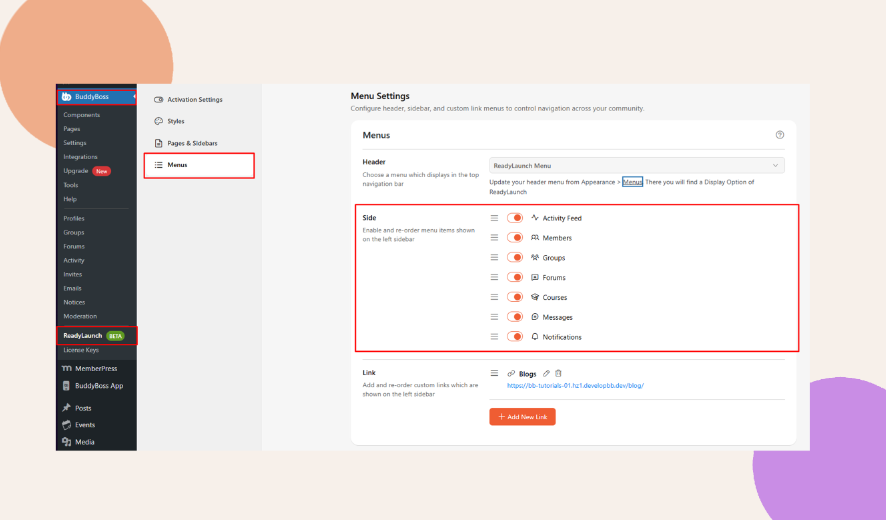Click the Add New Link button
Image resolution: width=886 pixels, height=520 pixels.
[x=522, y=416]
